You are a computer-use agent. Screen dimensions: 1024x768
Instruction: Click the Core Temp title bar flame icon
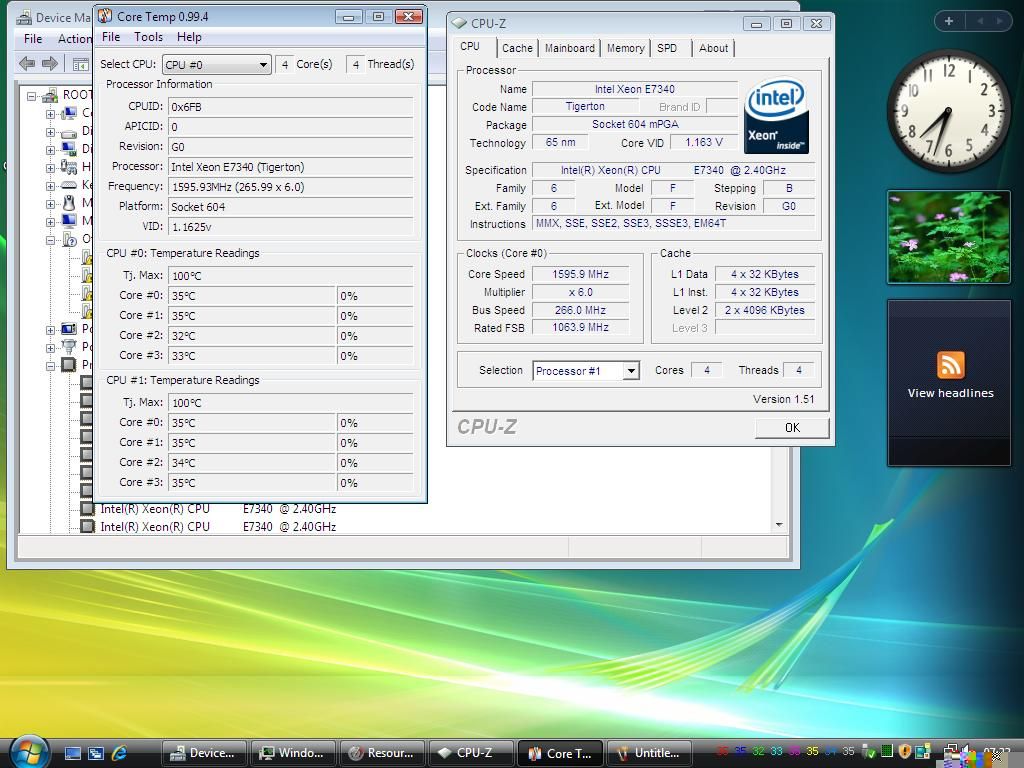pos(105,16)
